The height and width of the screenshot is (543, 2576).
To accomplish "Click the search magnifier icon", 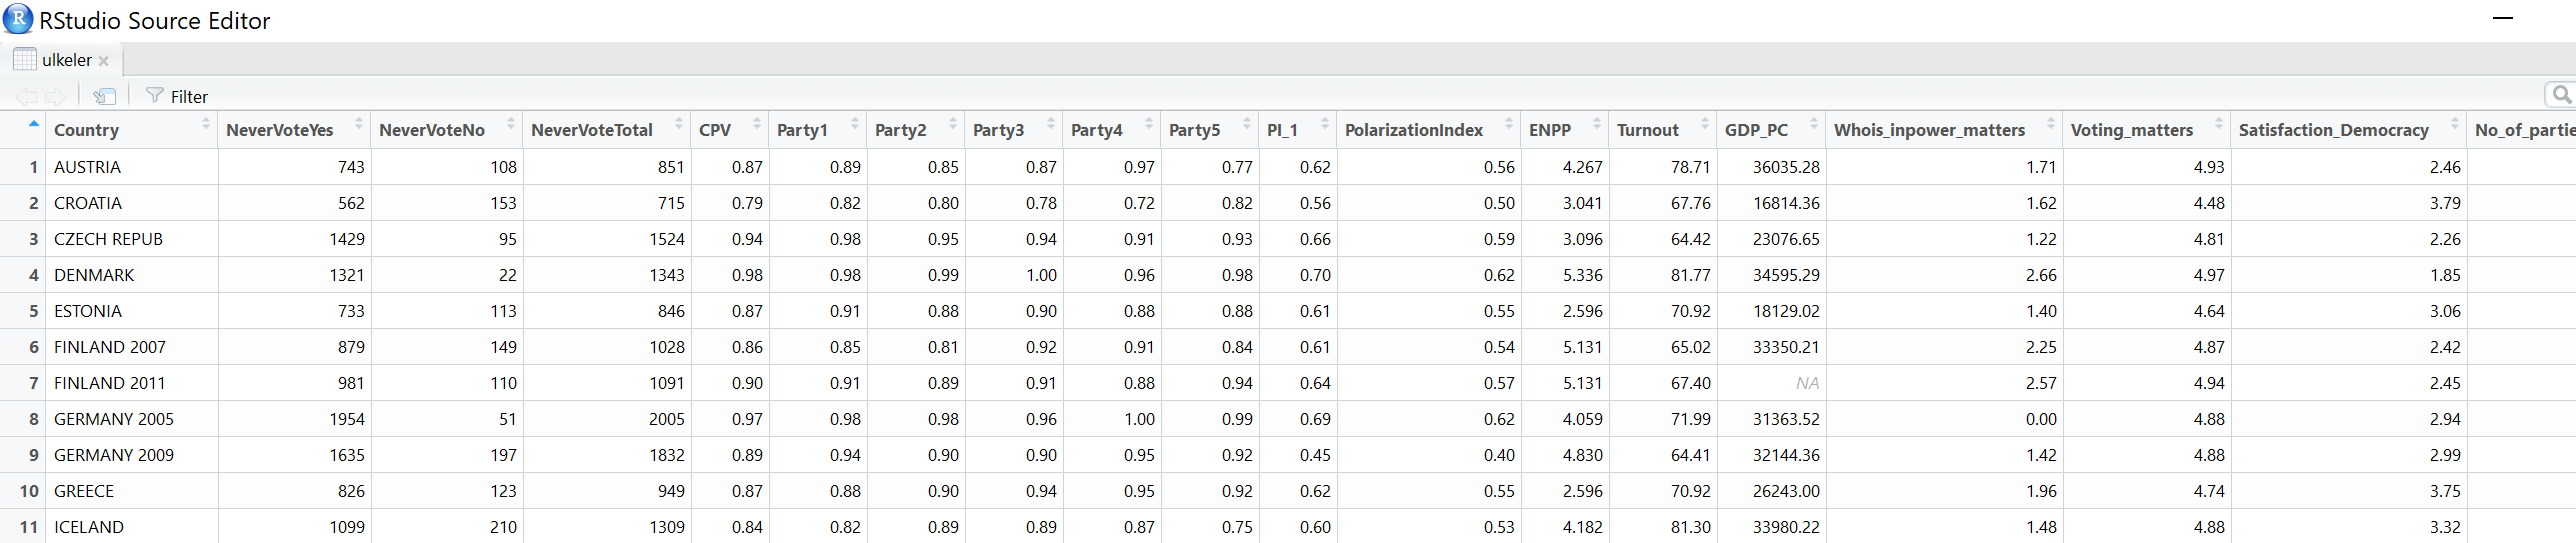I will click(2560, 94).
